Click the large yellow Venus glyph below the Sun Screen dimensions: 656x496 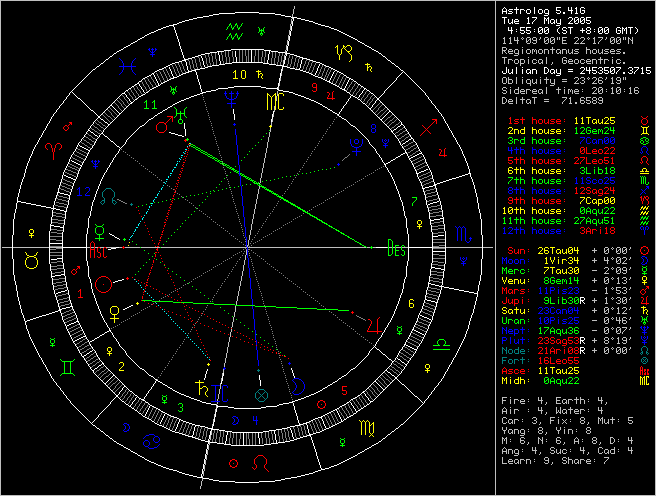coord(115,314)
